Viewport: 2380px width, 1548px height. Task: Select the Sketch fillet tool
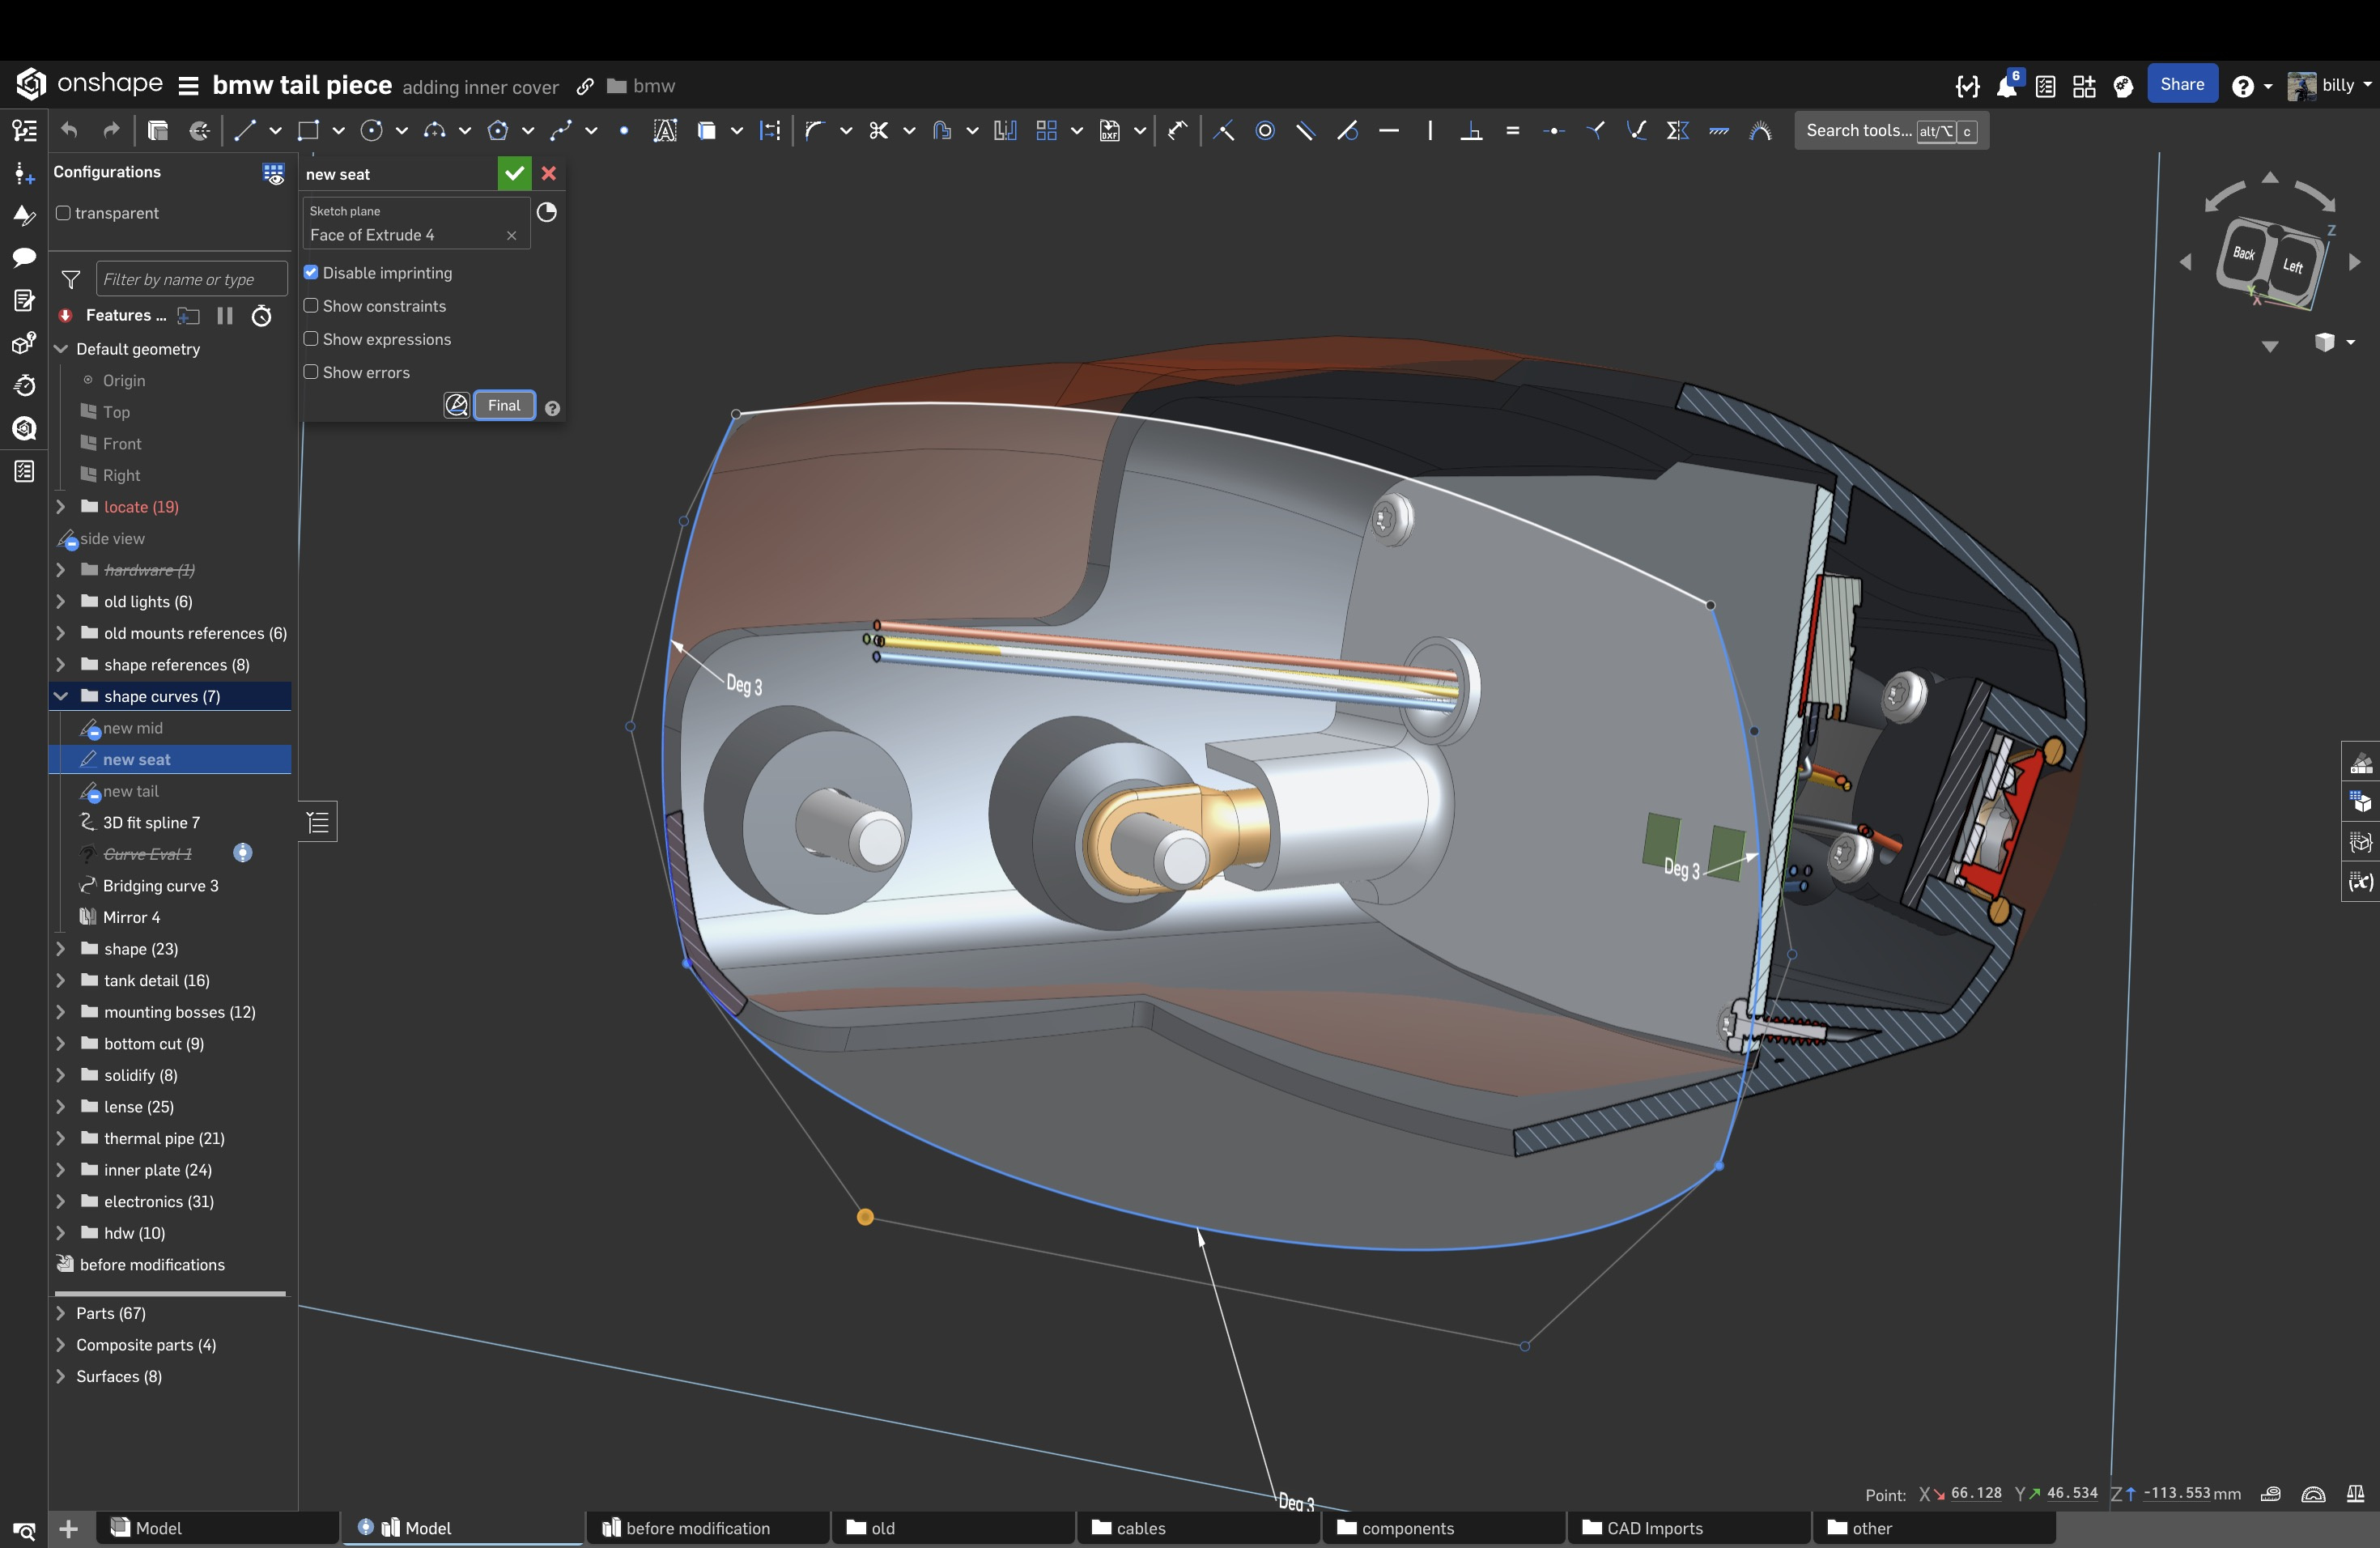coord(814,131)
